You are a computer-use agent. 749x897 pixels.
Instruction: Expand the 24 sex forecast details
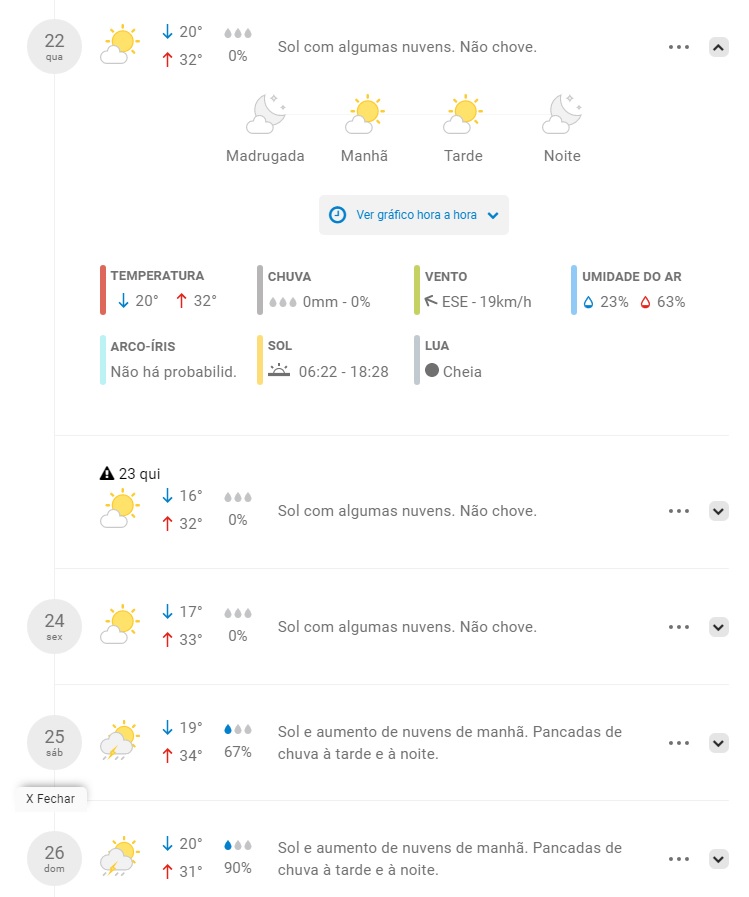tap(719, 628)
